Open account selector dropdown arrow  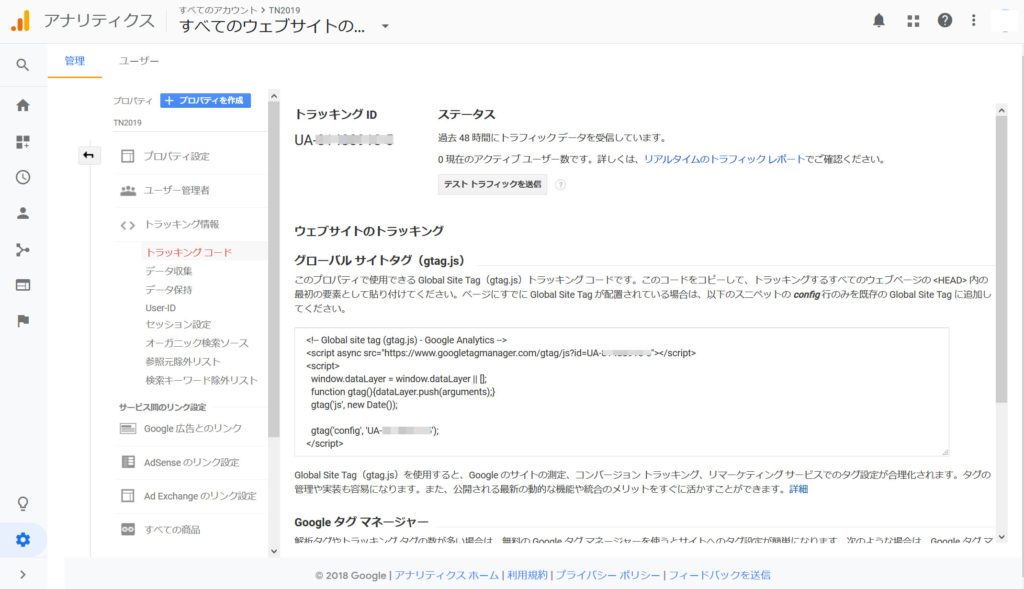(x=385, y=26)
